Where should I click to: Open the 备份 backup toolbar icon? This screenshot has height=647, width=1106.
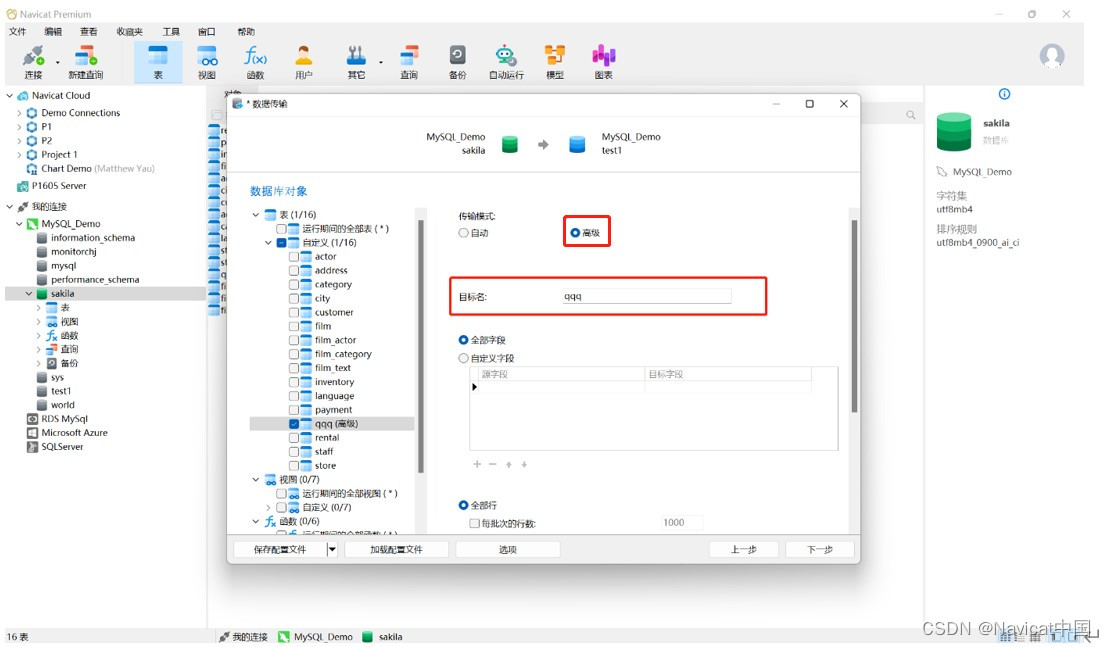point(457,62)
